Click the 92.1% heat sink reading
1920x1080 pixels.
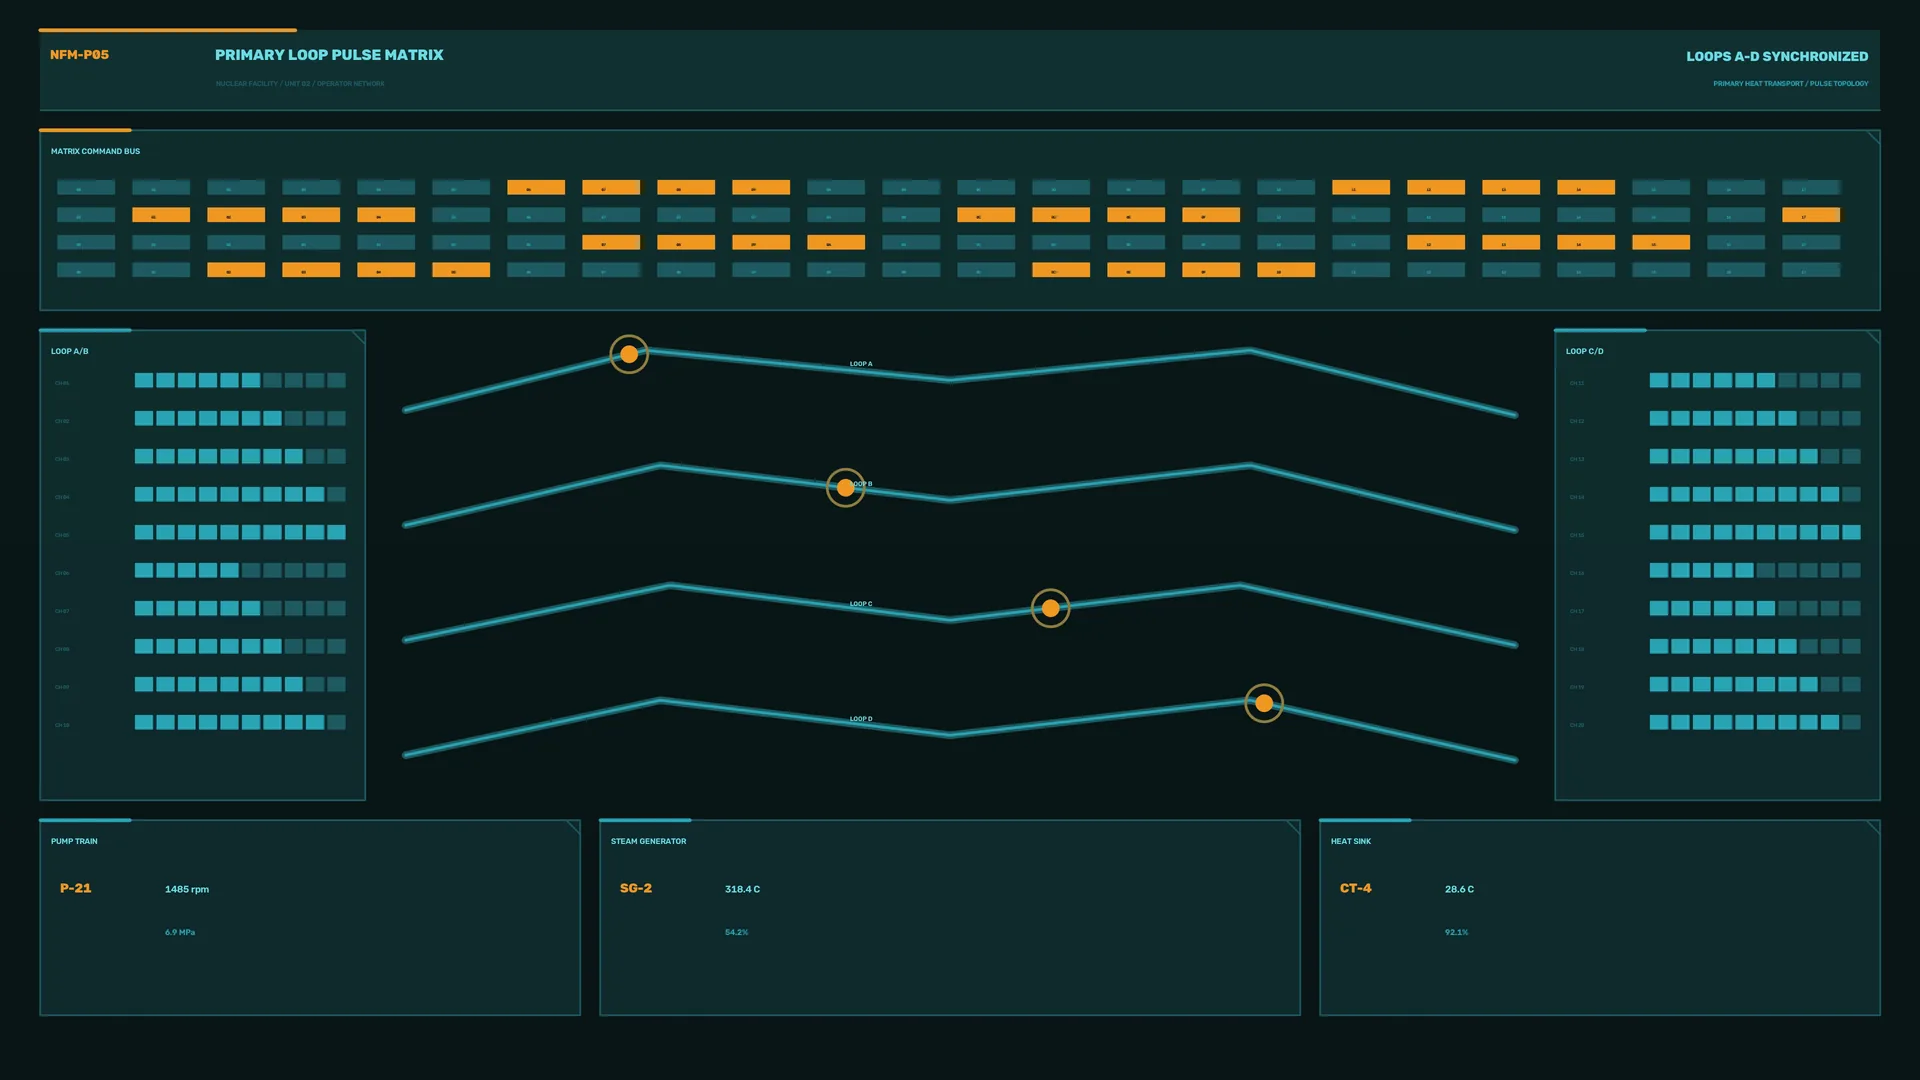(1456, 932)
